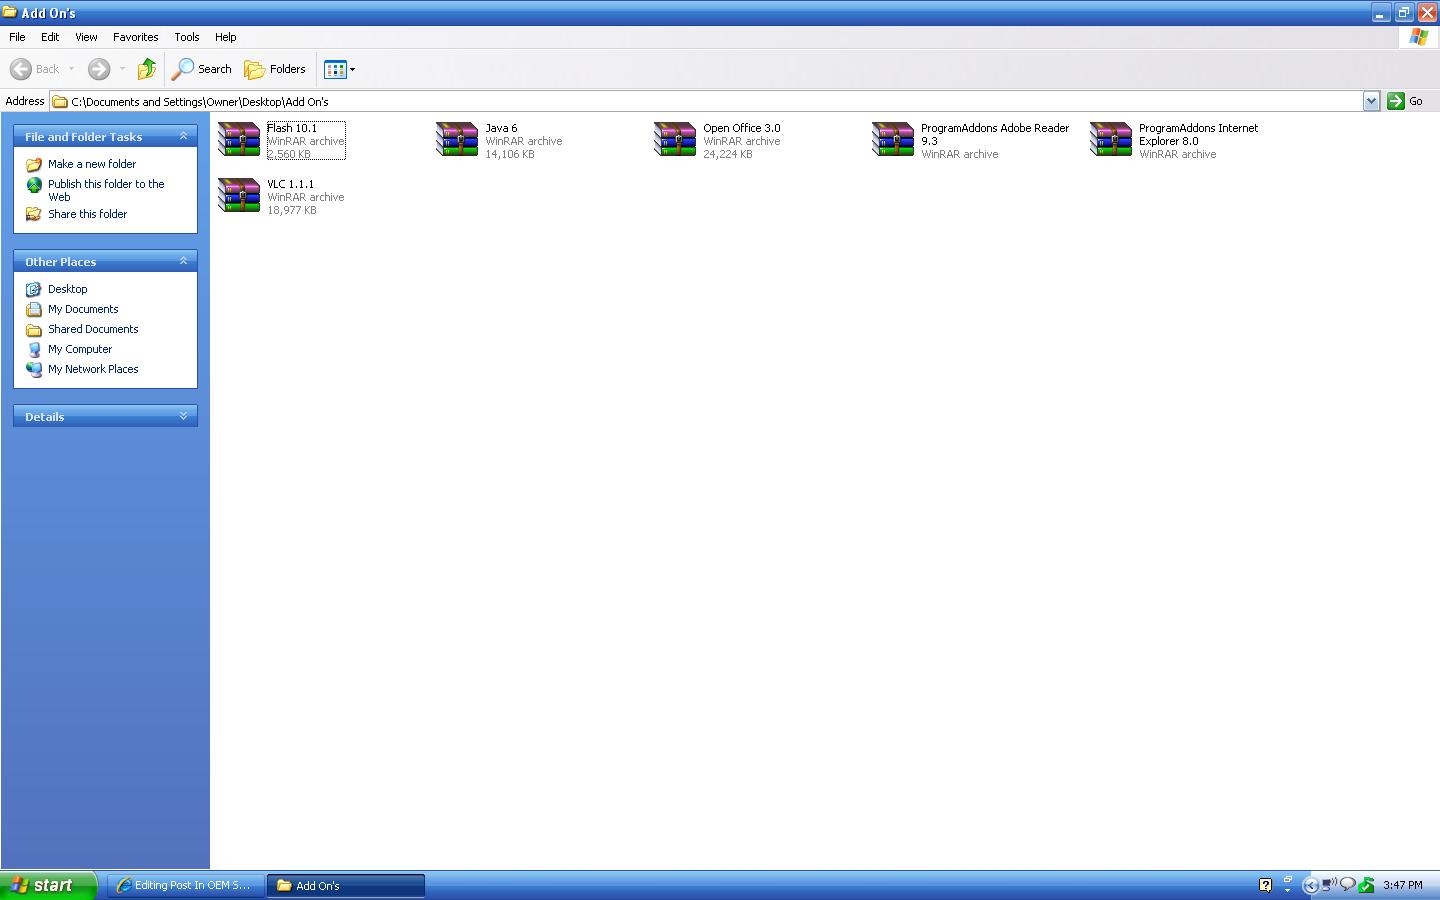Click the VLC 1.1.1 file name
This screenshot has height=900, width=1440.
[290, 184]
